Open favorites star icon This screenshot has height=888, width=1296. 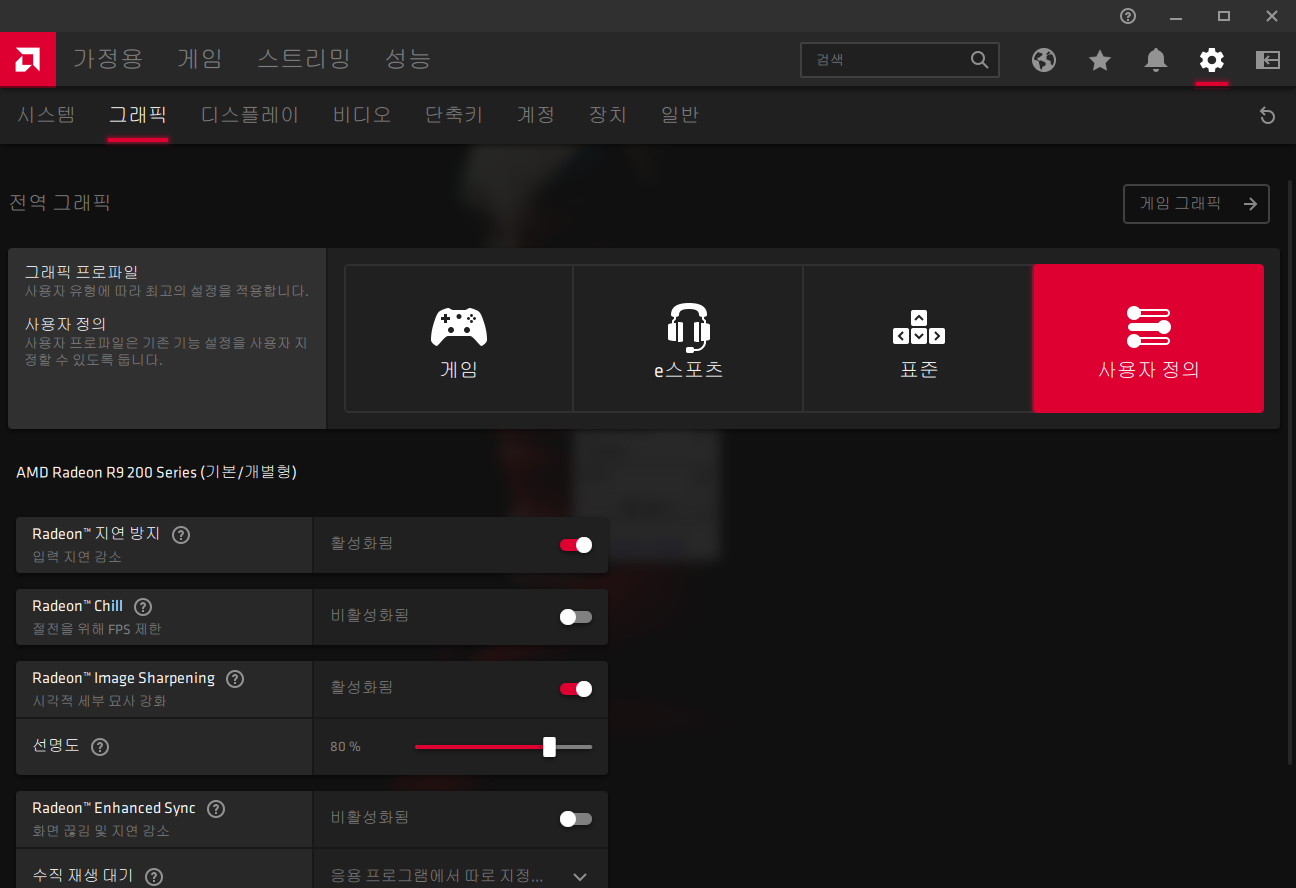[1100, 60]
